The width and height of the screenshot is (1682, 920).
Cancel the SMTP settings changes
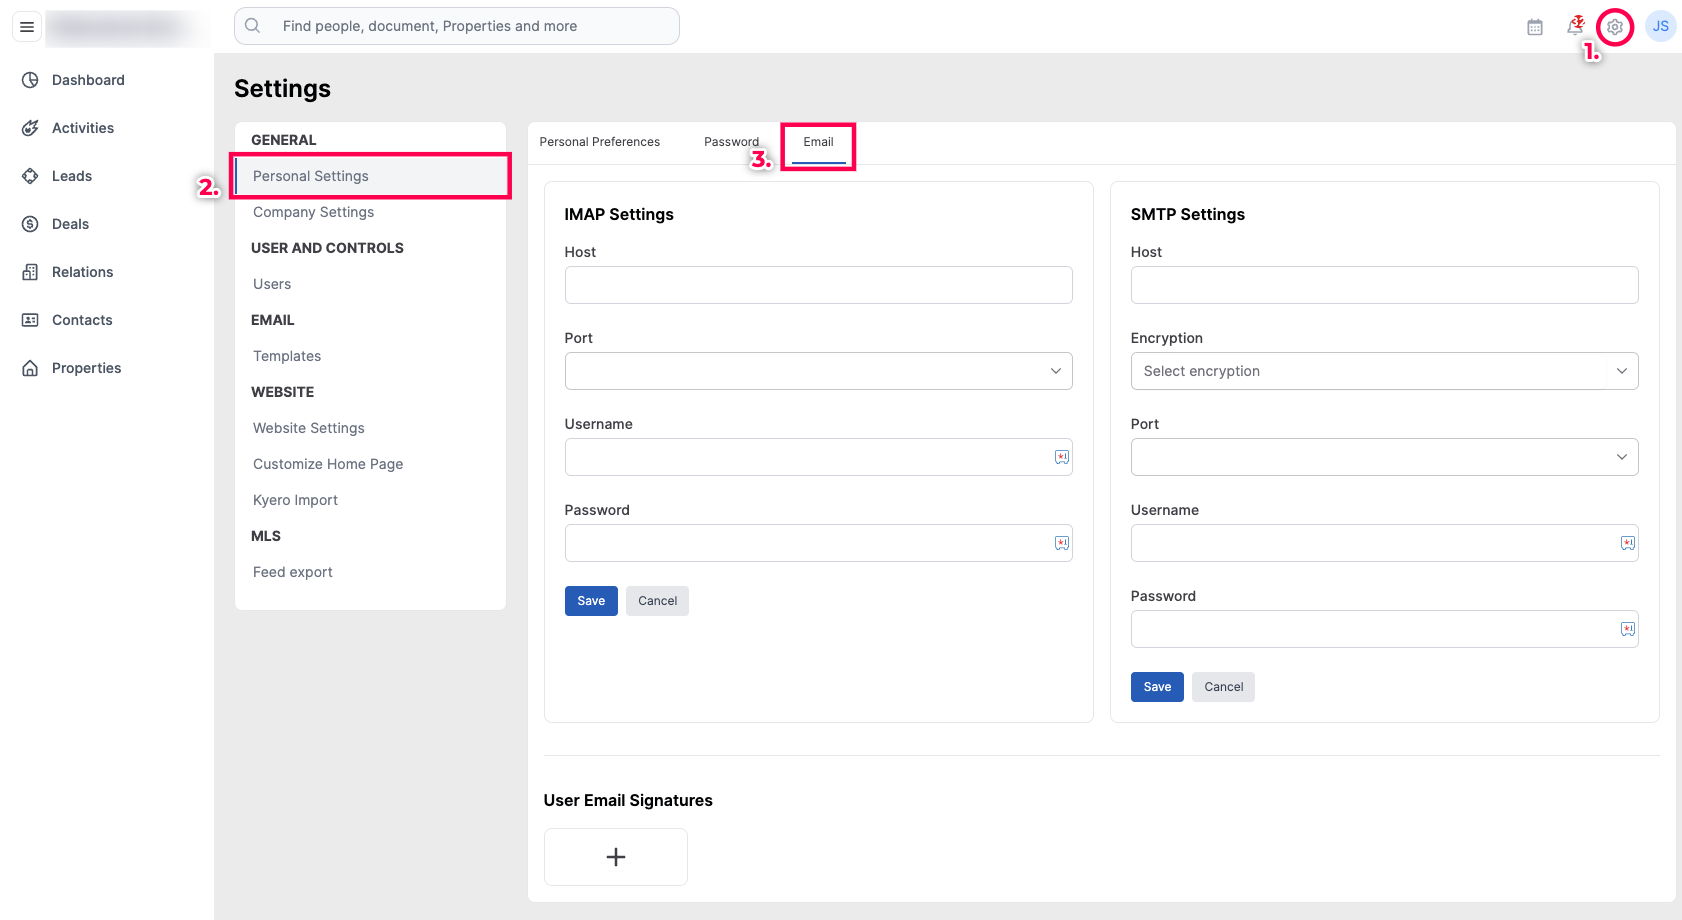tap(1223, 687)
